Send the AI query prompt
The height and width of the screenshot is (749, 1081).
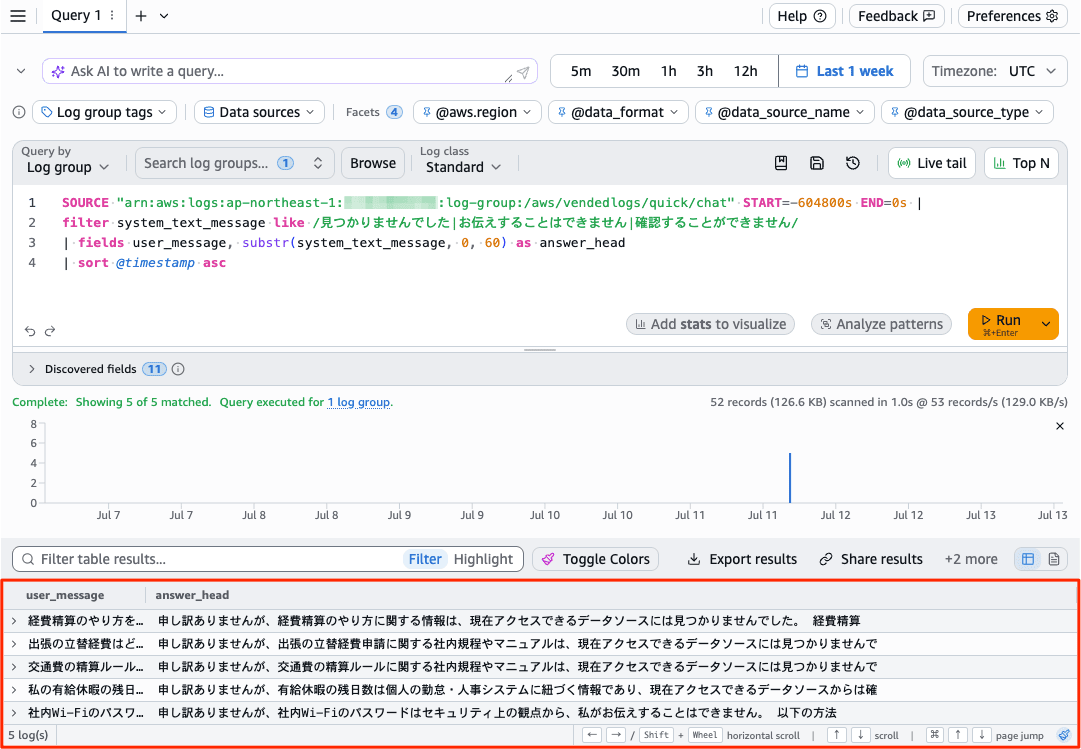(523, 72)
